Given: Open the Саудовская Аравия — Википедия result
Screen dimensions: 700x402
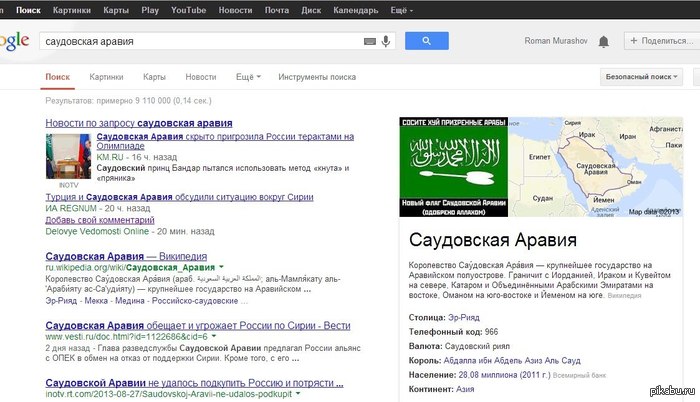Looking at the screenshot, I should [x=126, y=256].
